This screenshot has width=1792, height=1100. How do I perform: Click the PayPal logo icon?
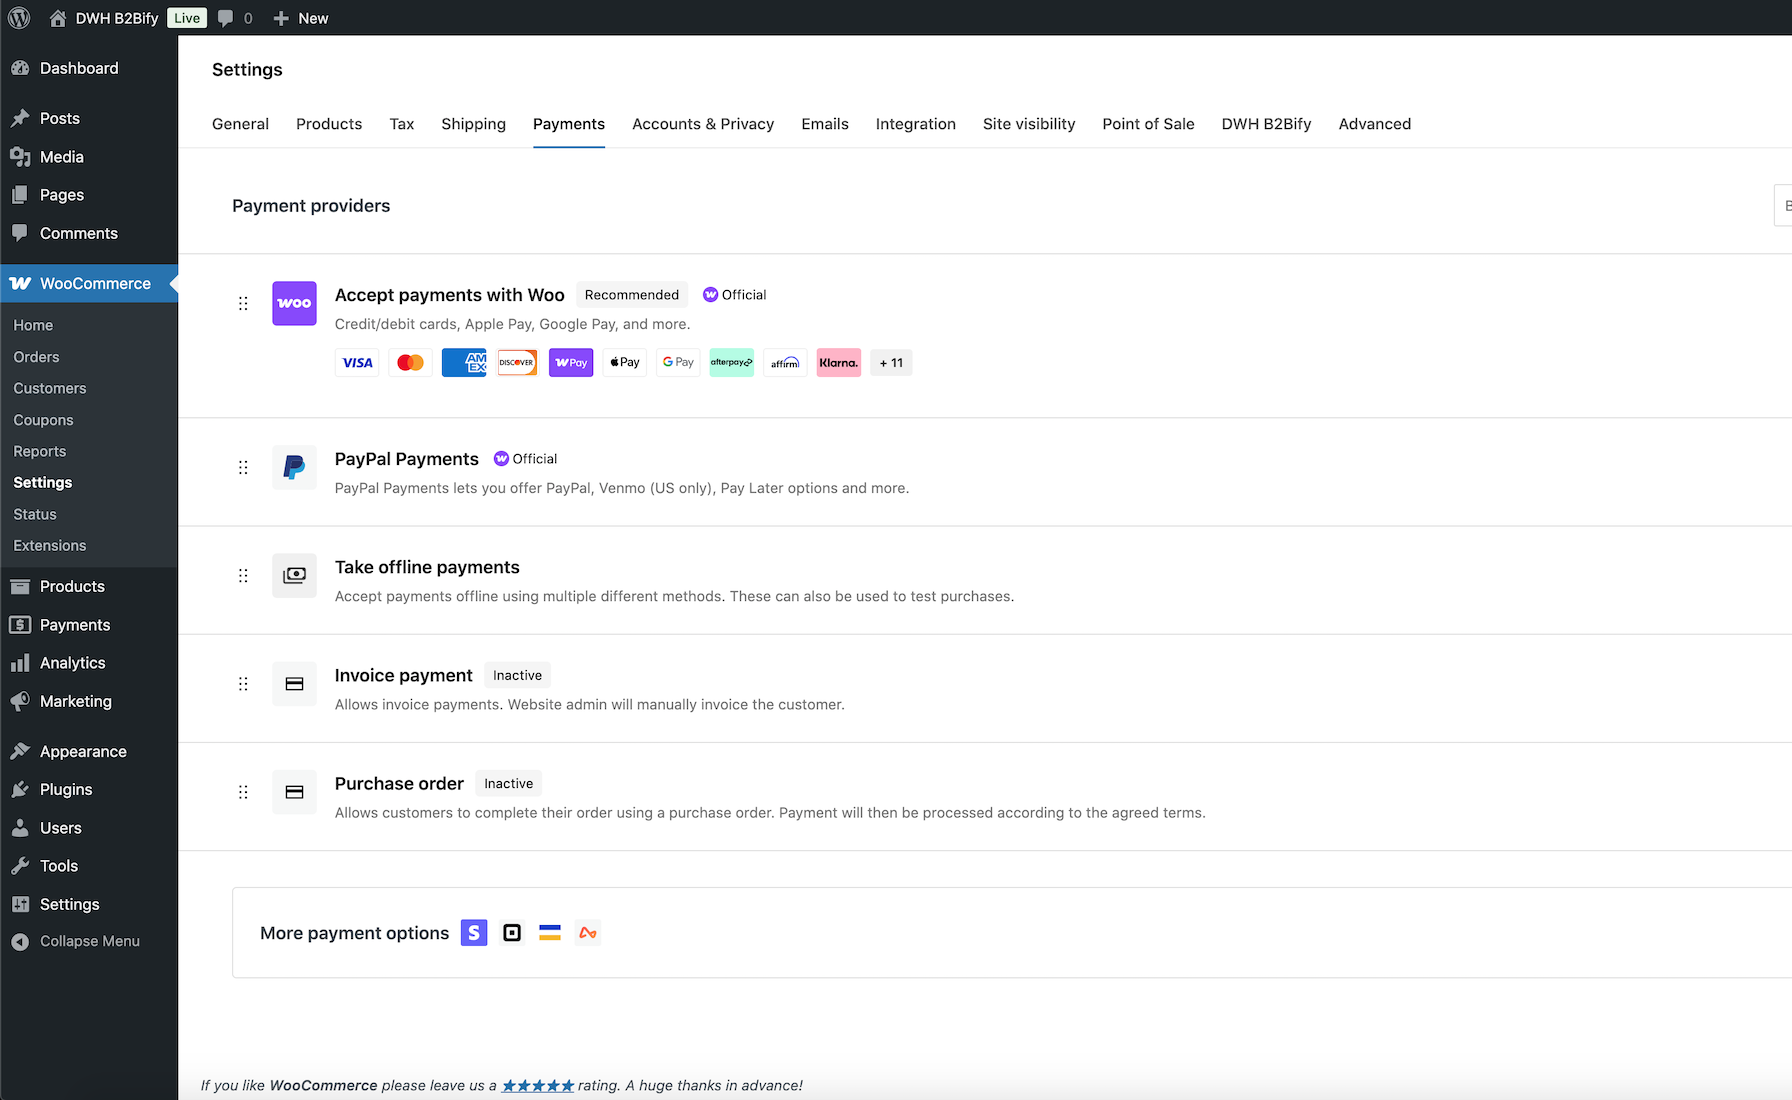294,467
